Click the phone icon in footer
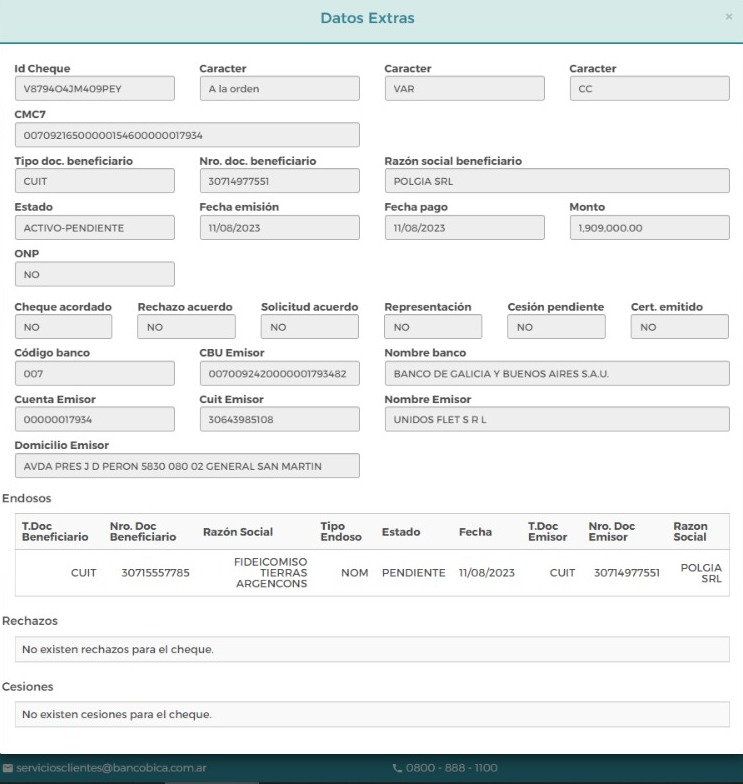 (x=397, y=768)
